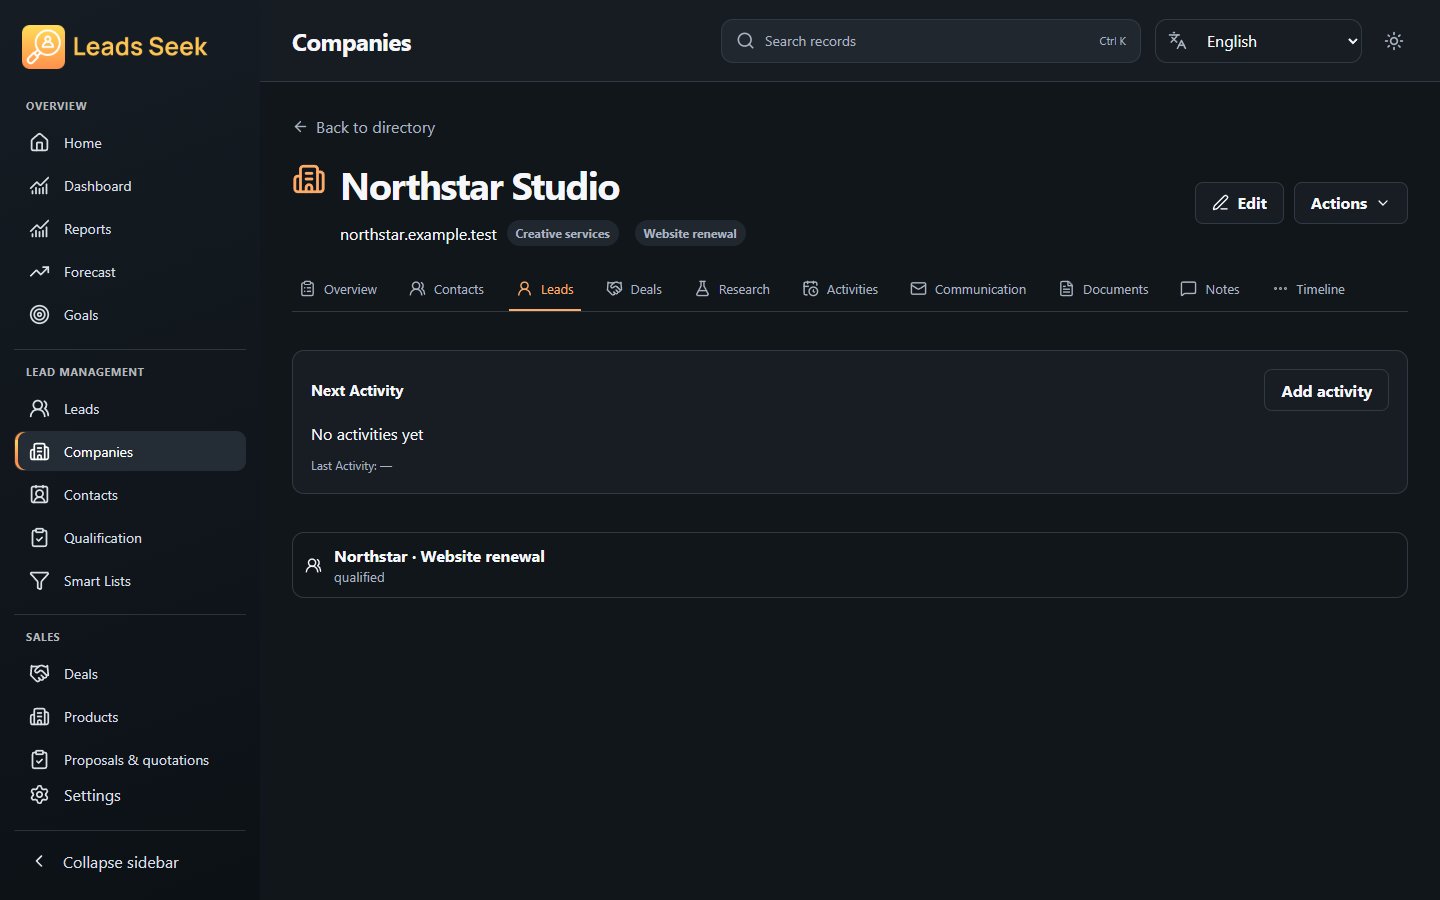This screenshot has height=900, width=1440.
Task: Go back to directory link
Action: tap(364, 127)
